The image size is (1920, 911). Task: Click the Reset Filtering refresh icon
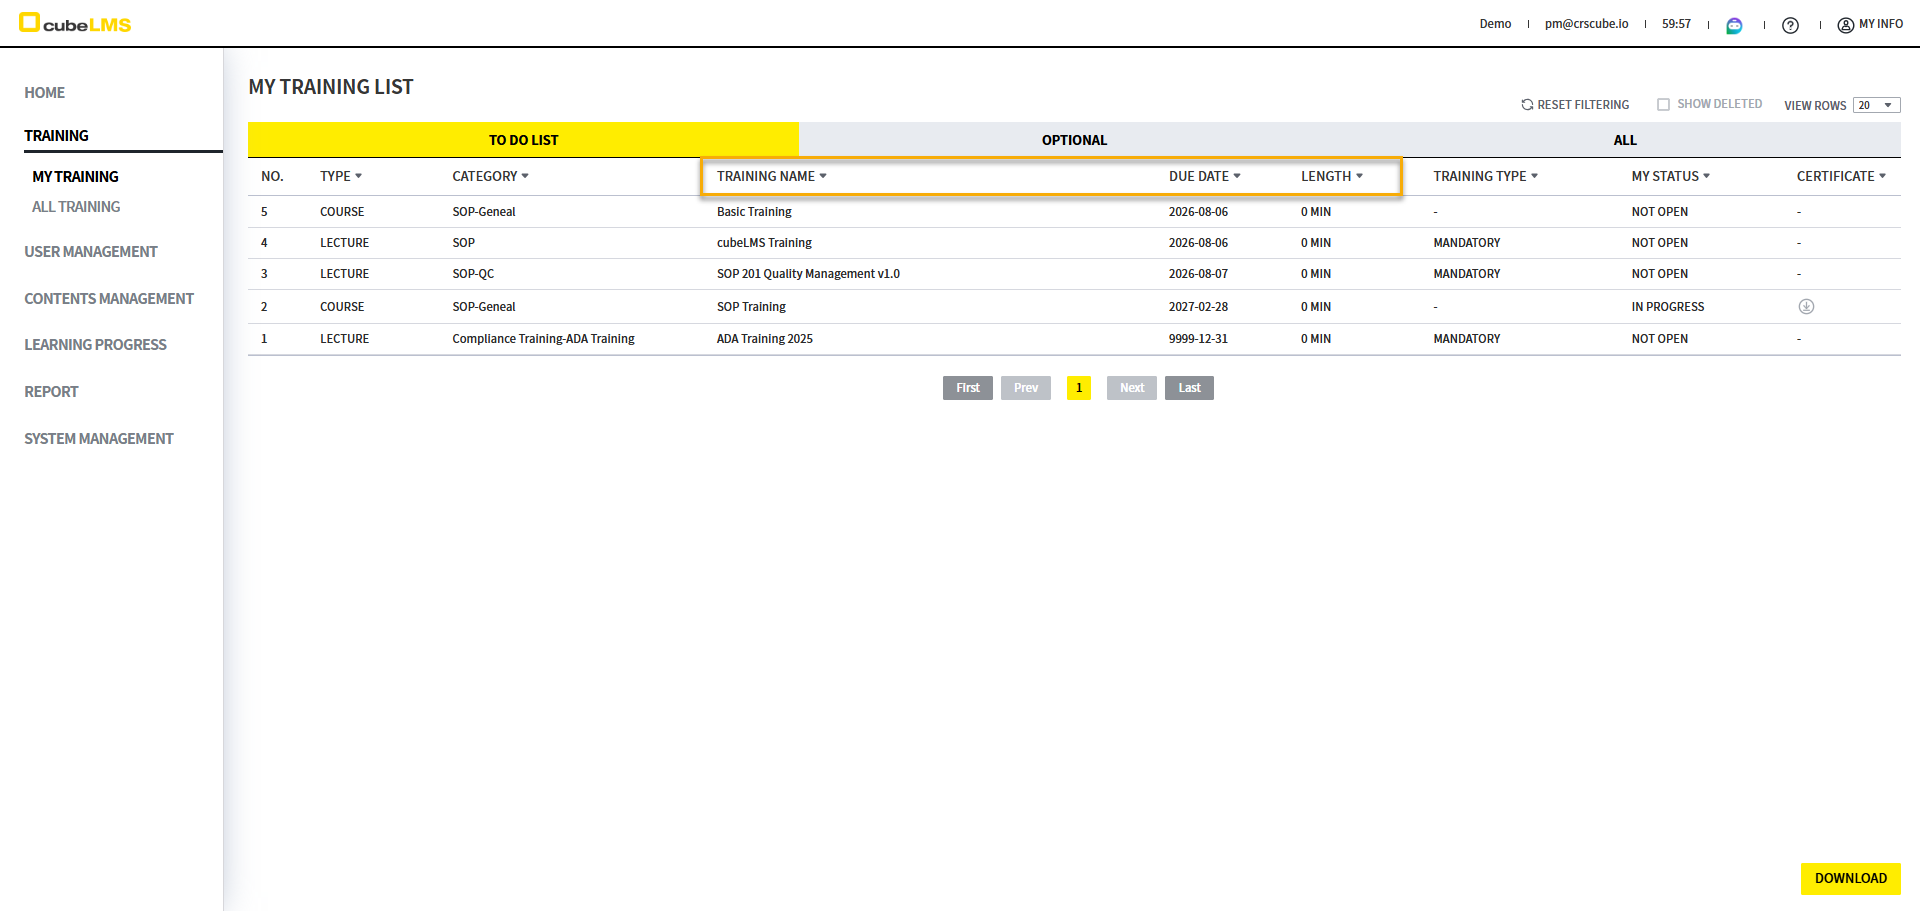click(1527, 104)
